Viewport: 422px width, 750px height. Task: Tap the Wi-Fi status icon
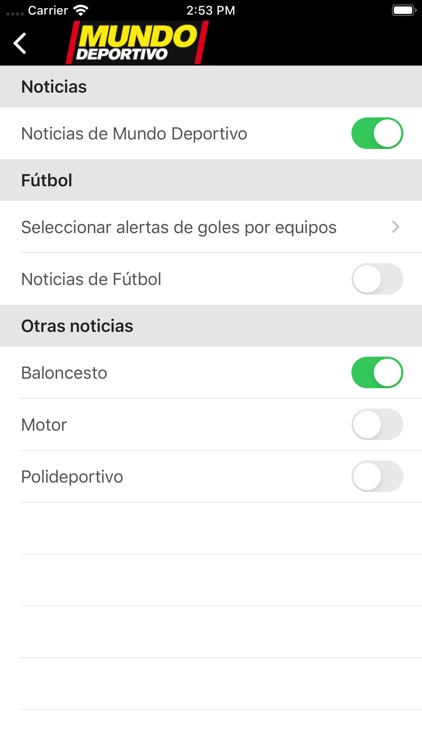tap(81, 11)
